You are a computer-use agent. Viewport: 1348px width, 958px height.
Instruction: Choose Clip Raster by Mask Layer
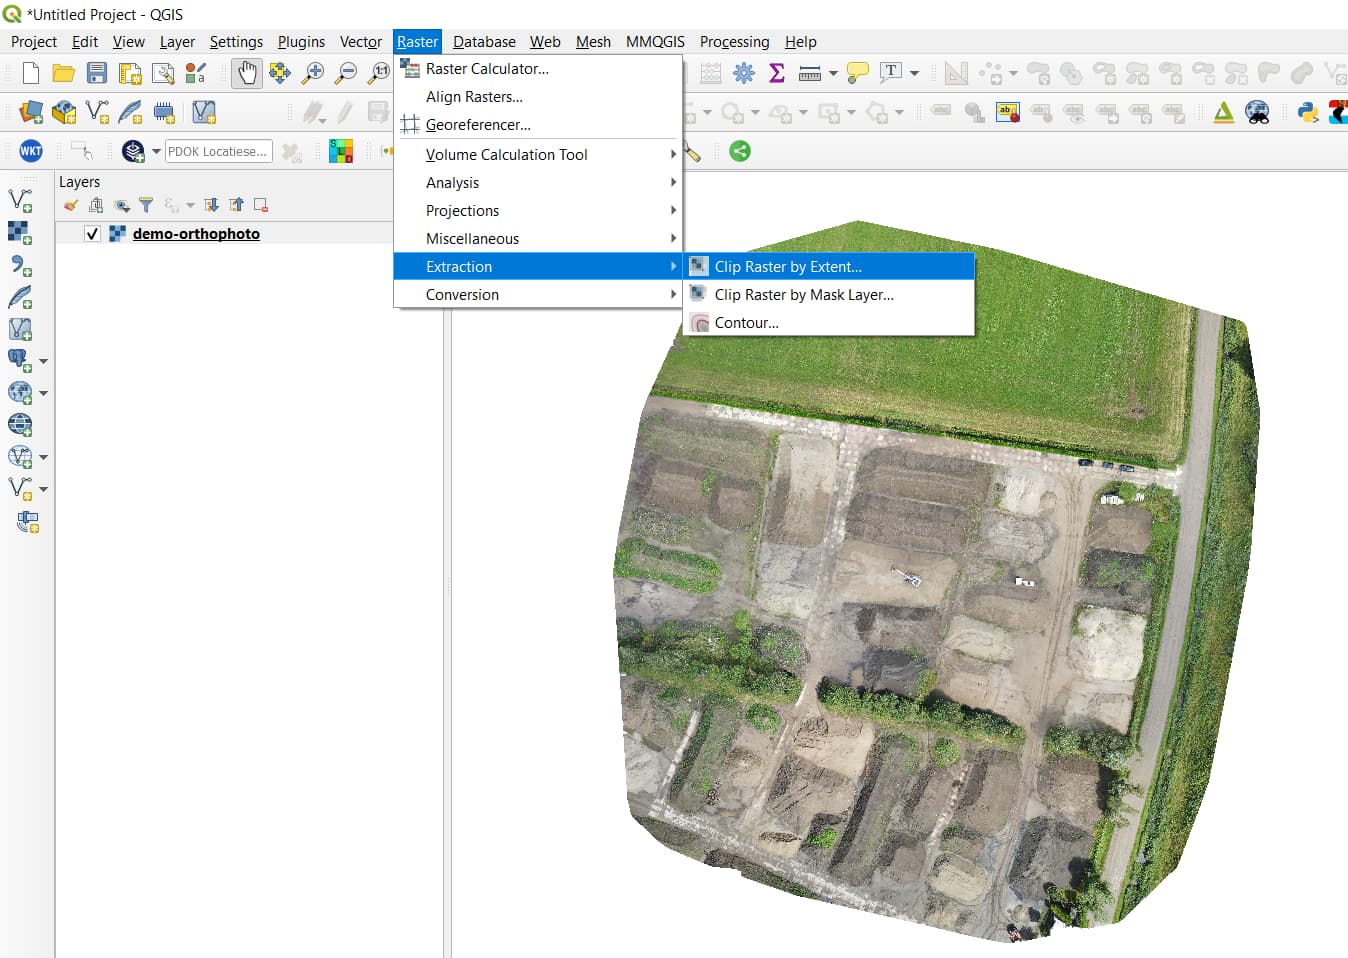[x=803, y=295]
